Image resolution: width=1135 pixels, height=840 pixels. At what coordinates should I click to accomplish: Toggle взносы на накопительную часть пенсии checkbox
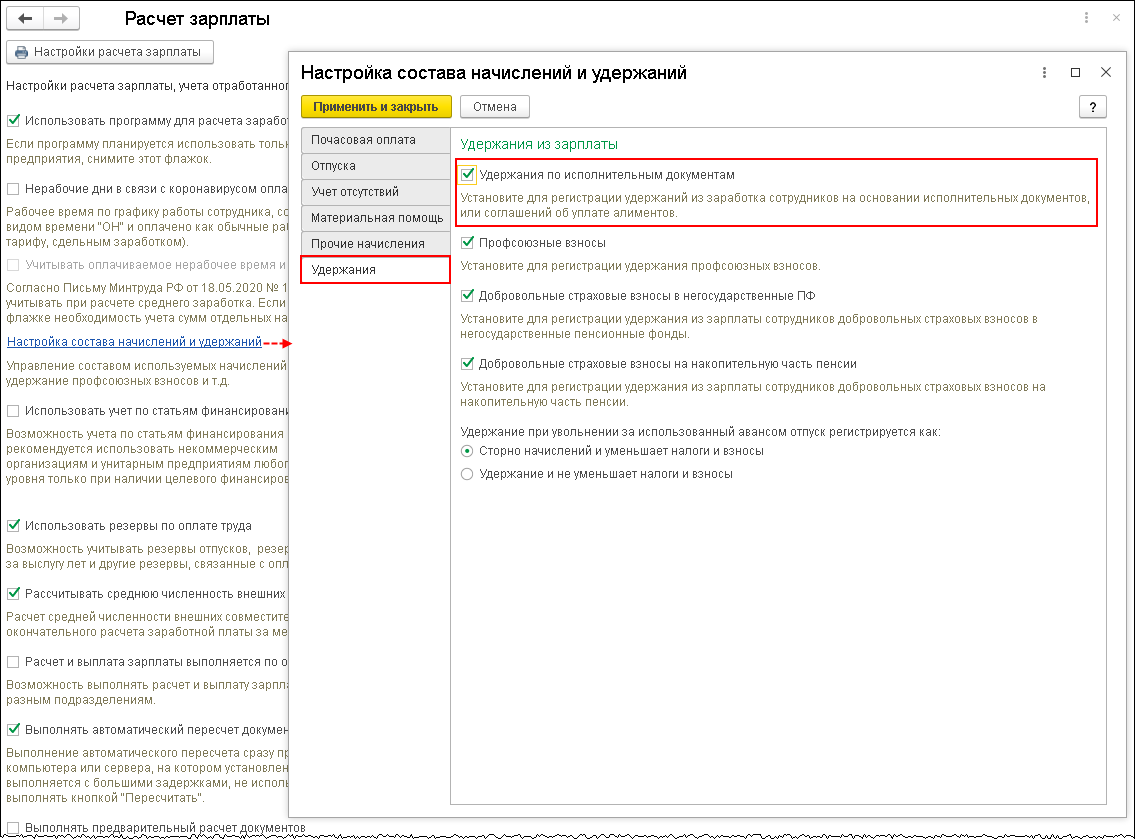click(x=468, y=364)
